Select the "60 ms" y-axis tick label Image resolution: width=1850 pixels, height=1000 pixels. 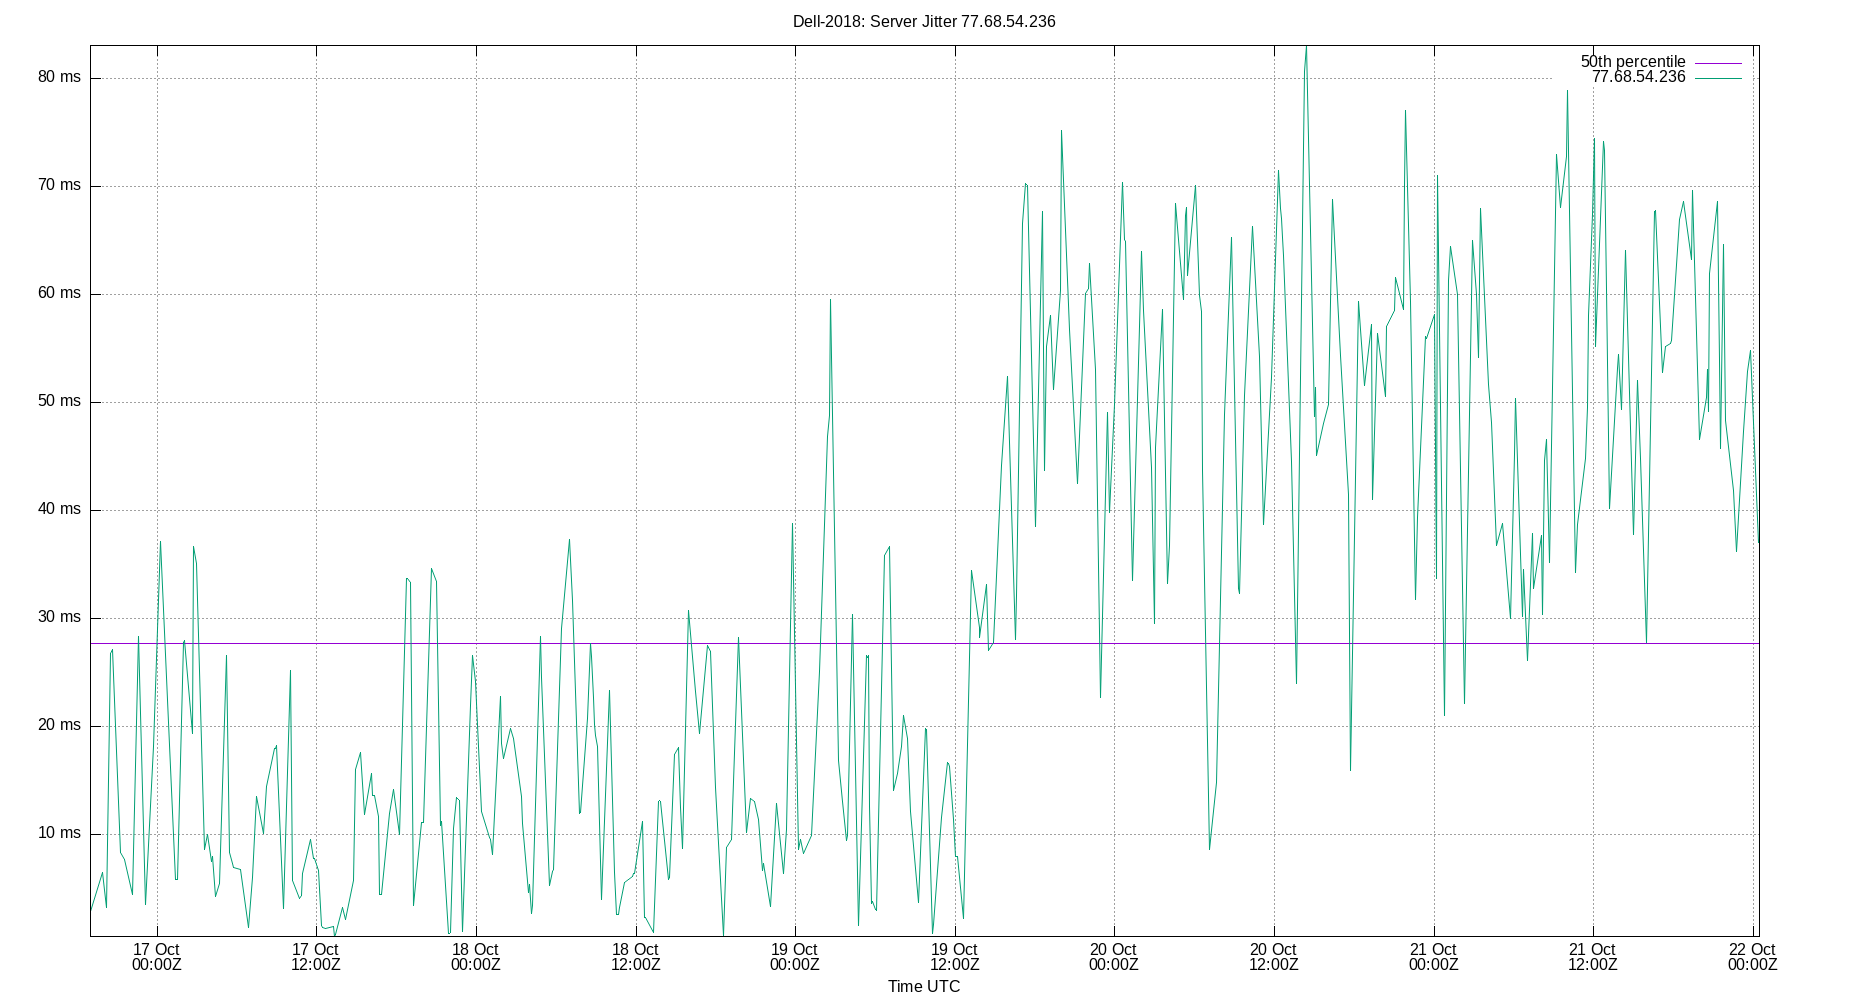[x=59, y=293]
